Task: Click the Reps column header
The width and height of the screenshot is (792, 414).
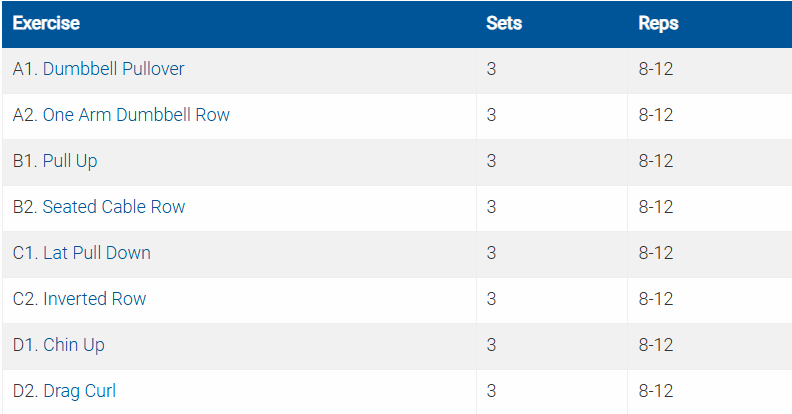Action: click(658, 23)
